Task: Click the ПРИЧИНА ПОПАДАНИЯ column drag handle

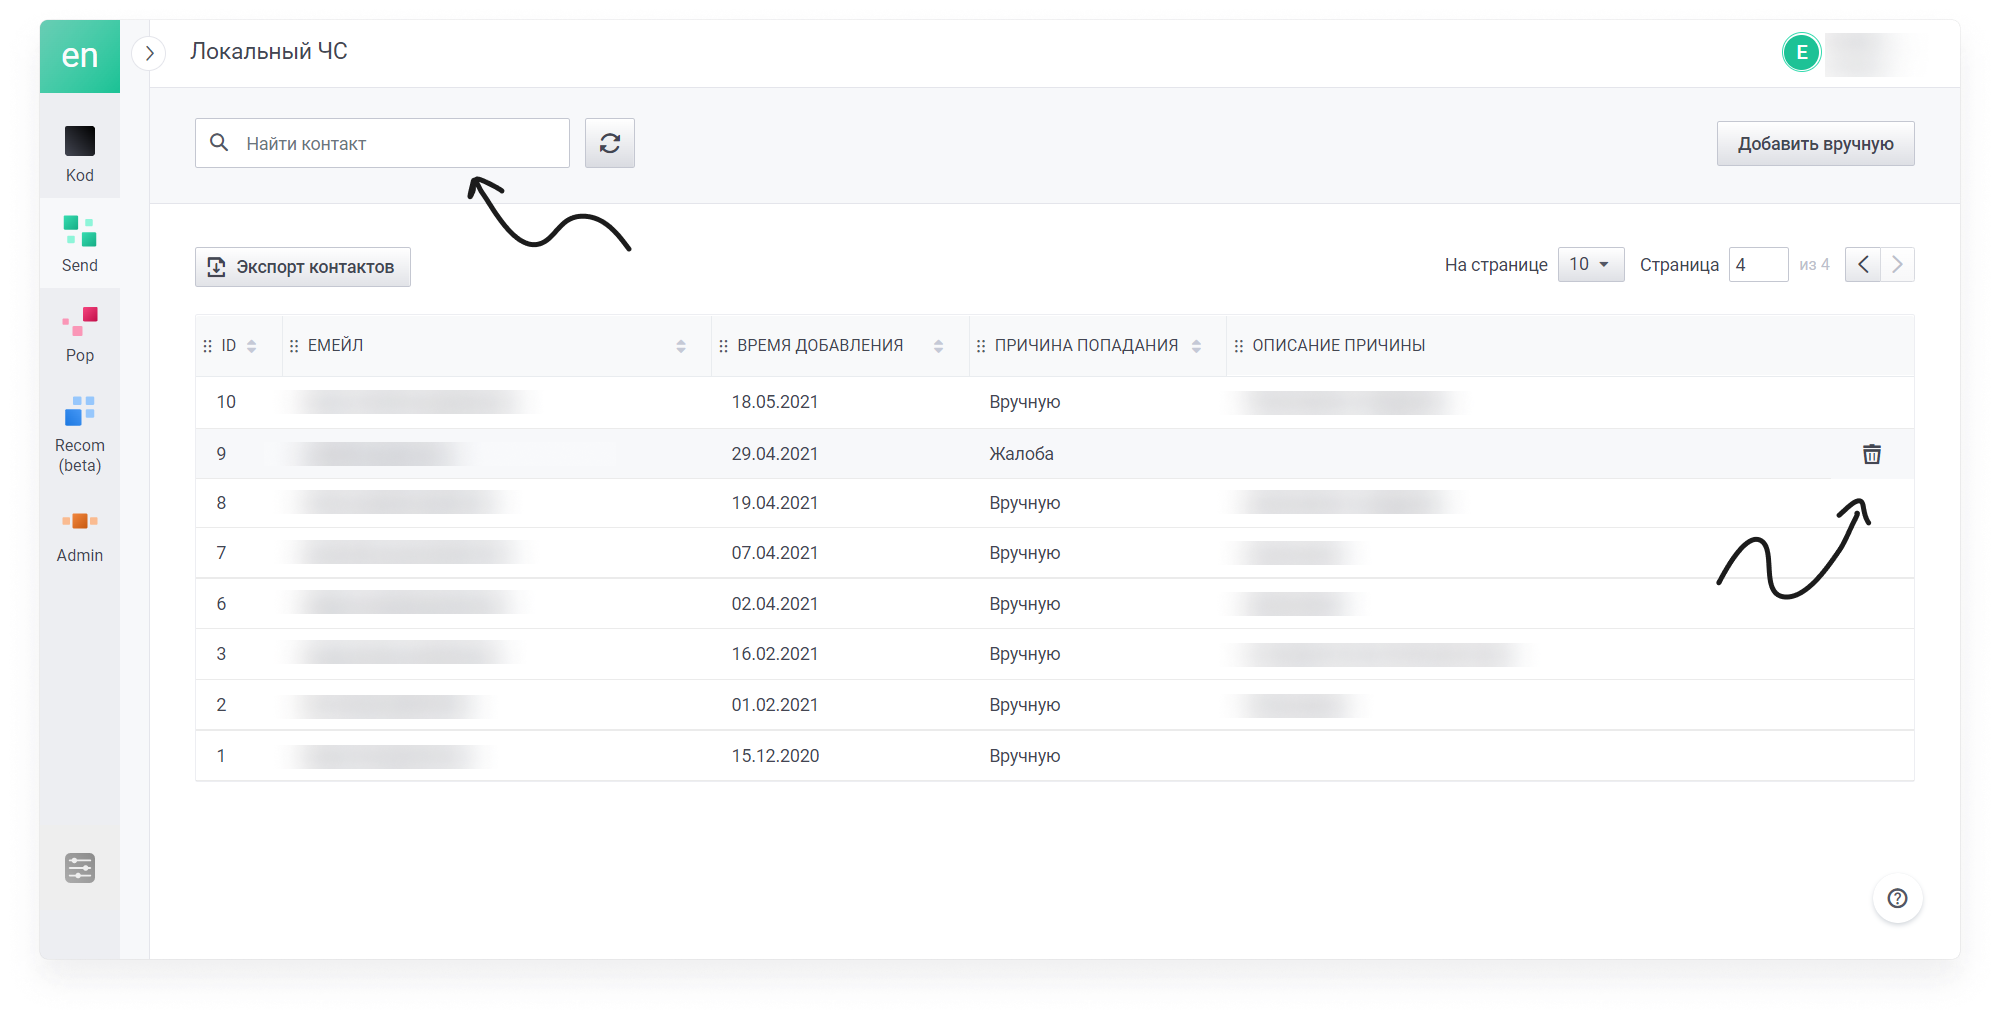Action: click(x=981, y=346)
